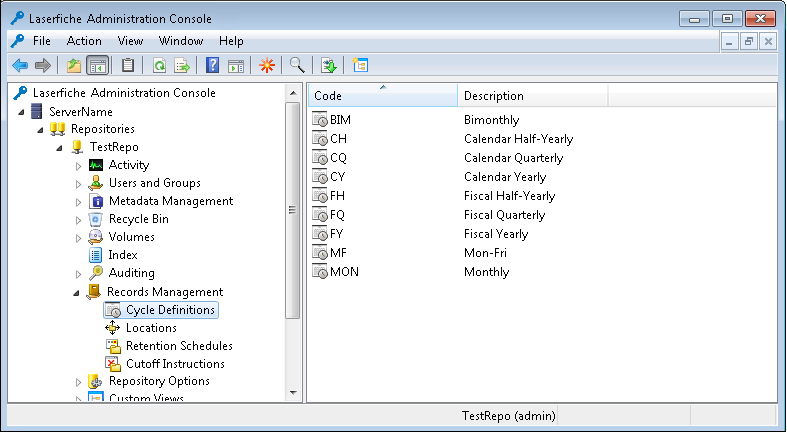Select Cycle Definitions in the tree
787x432 pixels.
[161, 310]
